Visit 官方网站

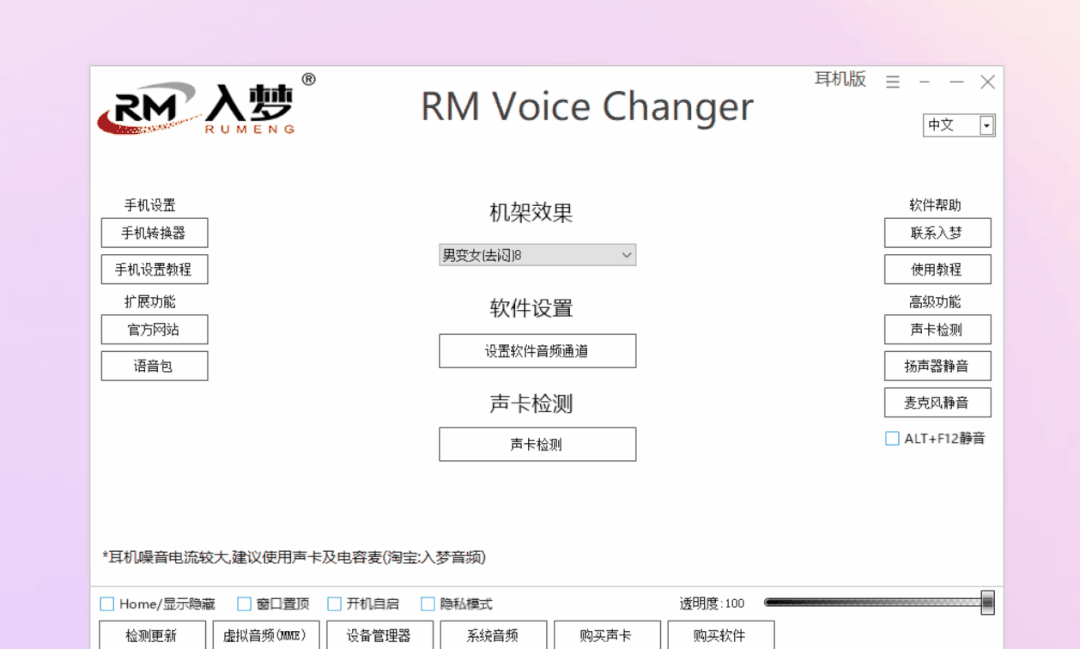click(154, 329)
